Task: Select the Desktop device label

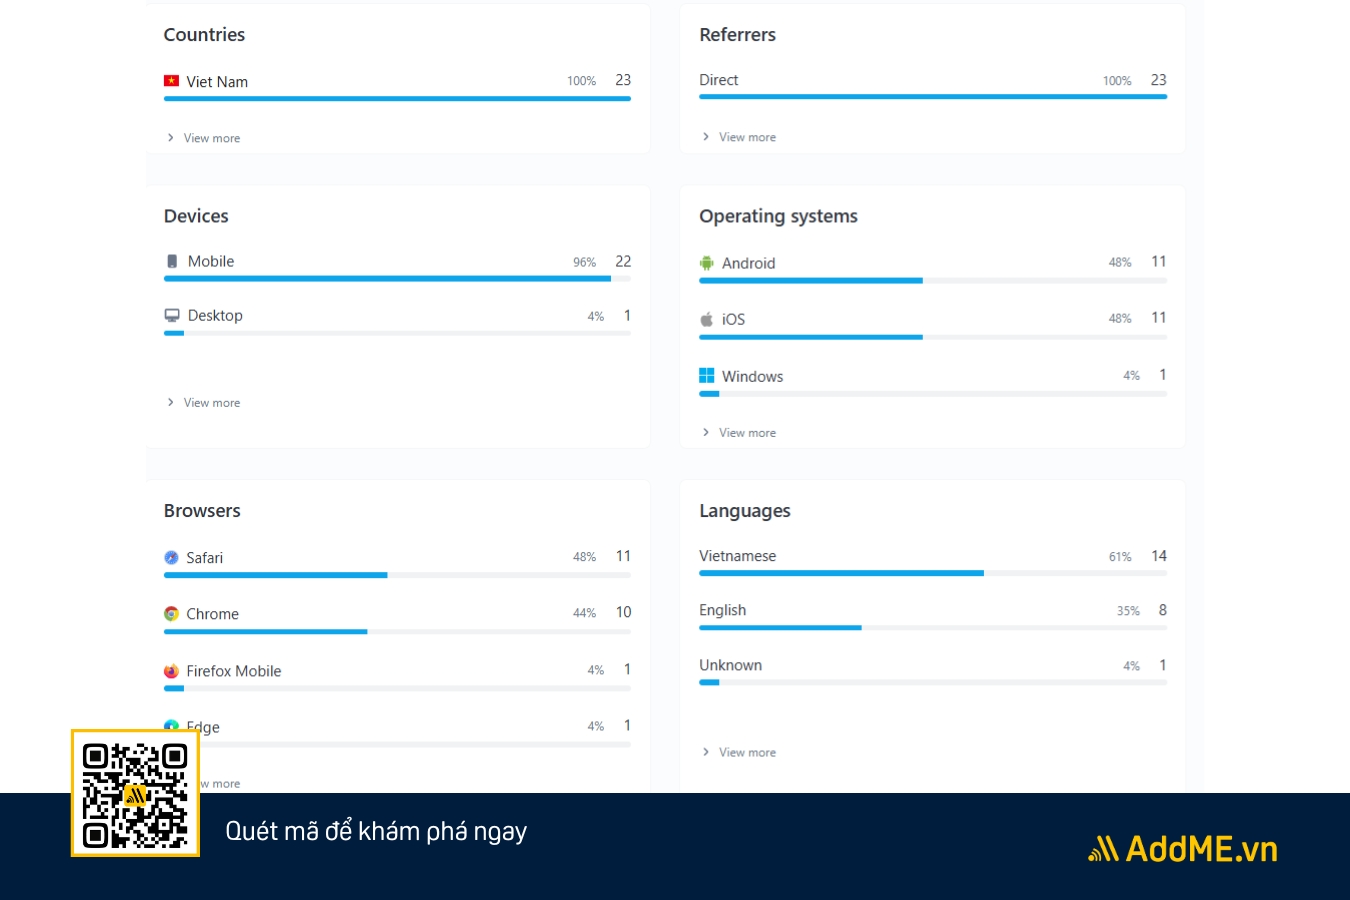Action: click(x=215, y=315)
